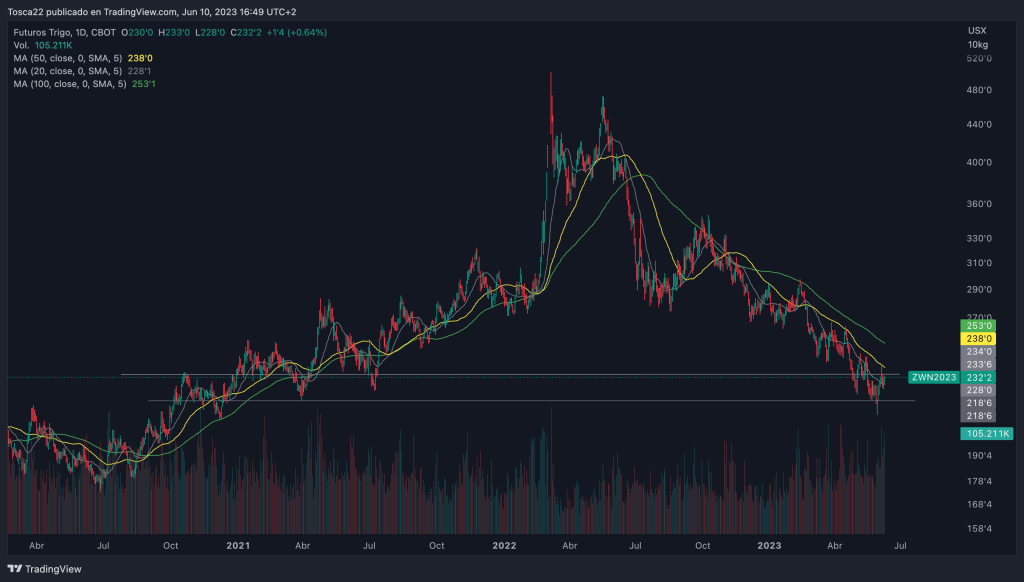The height and width of the screenshot is (582, 1024).
Task: Click the 2022 marker on the time axis
Action: coord(504,546)
